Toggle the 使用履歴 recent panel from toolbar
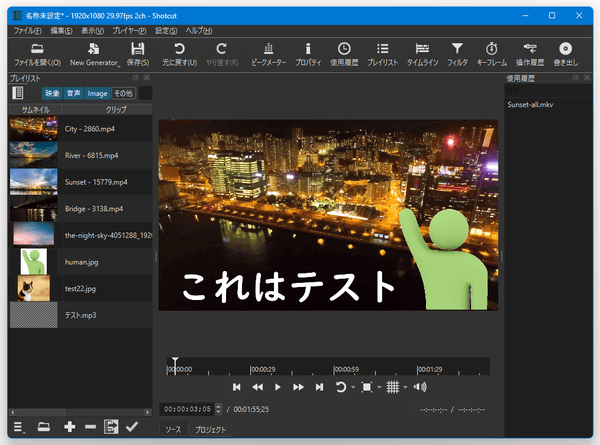 coord(344,54)
